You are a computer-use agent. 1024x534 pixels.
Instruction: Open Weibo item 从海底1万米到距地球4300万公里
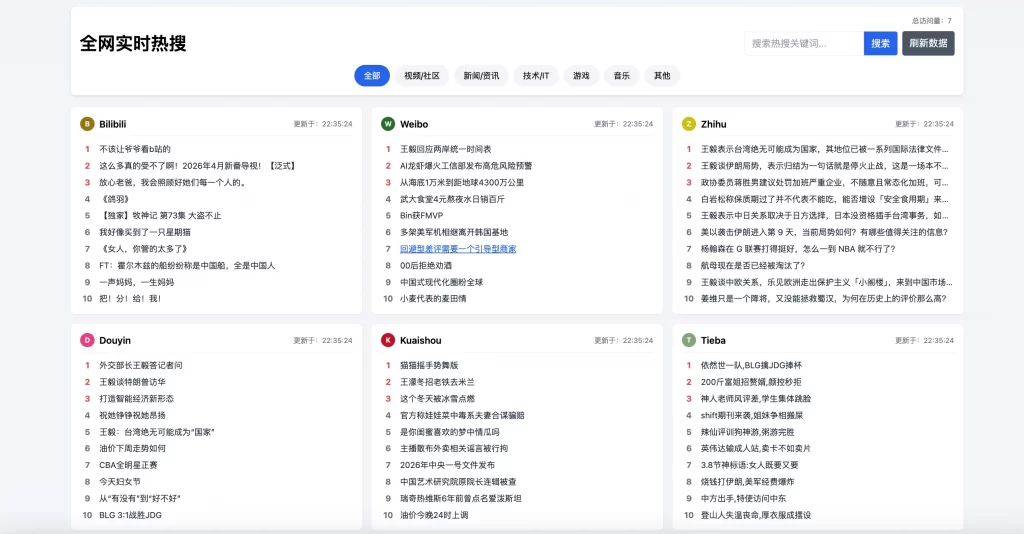(462, 182)
